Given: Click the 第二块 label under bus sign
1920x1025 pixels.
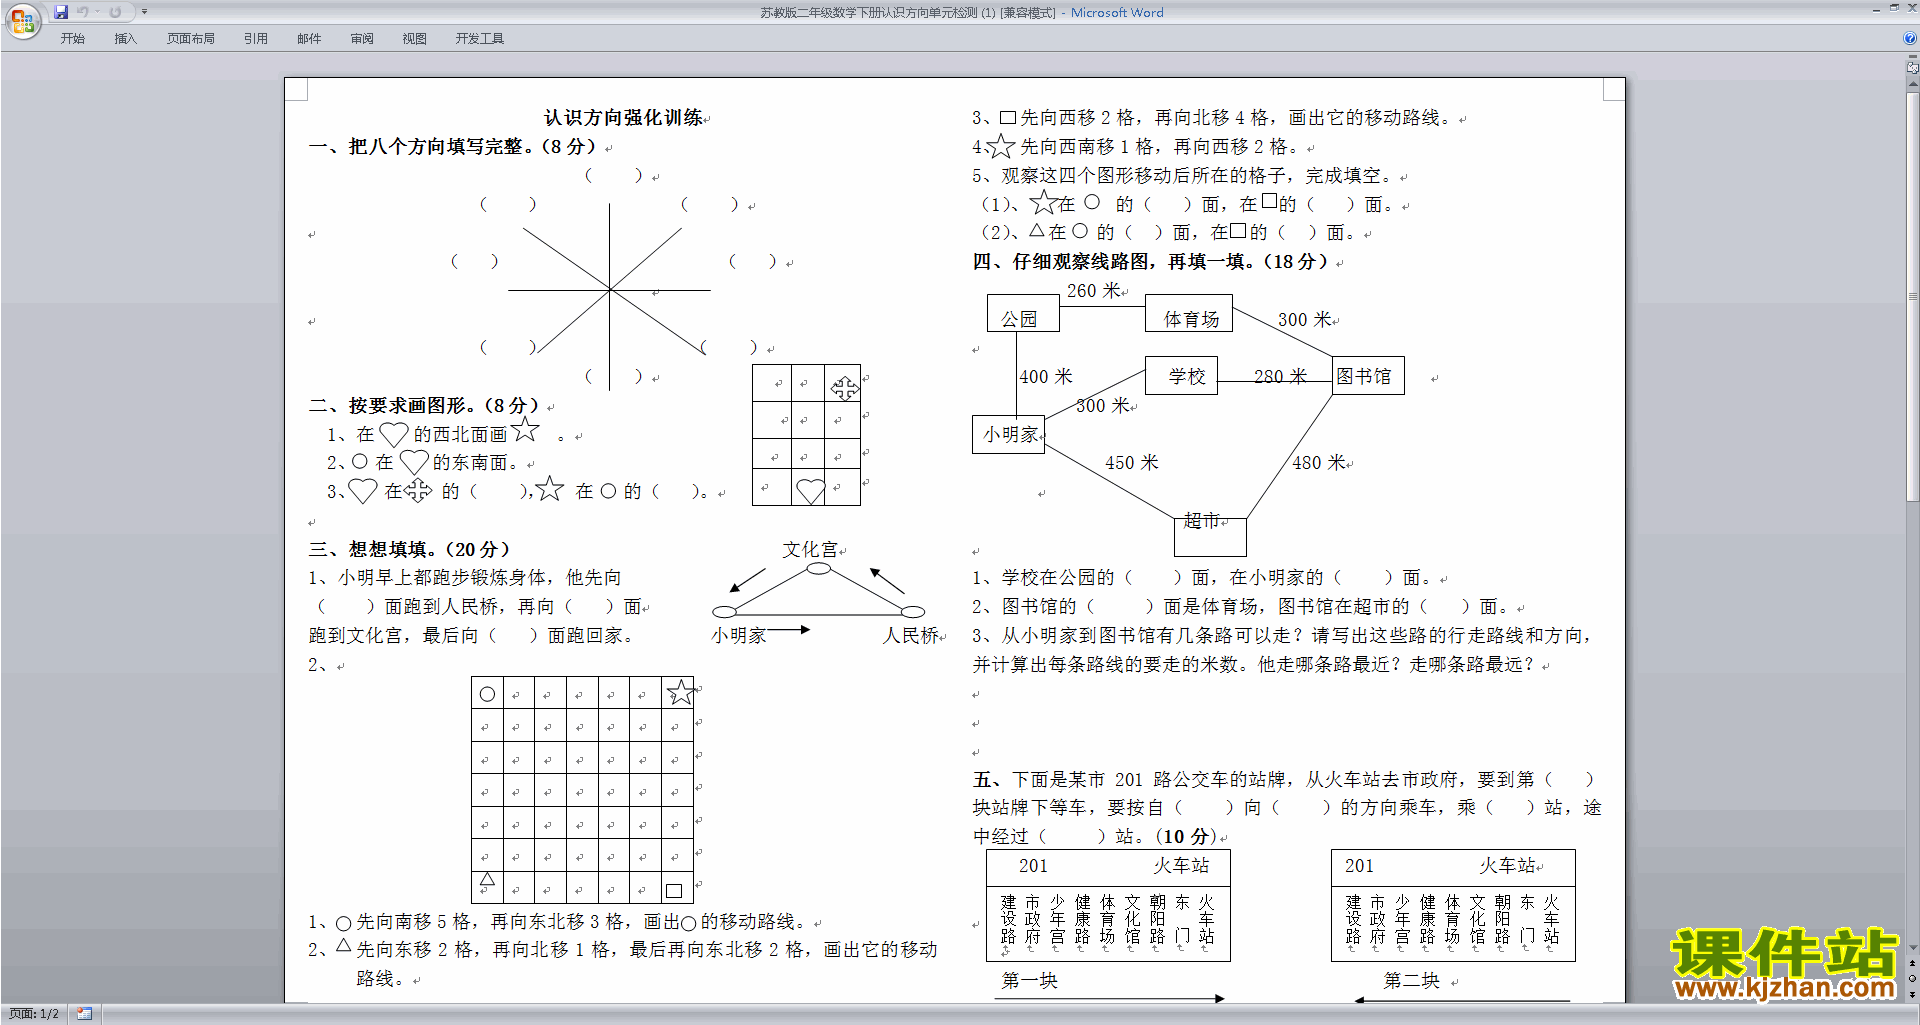Looking at the screenshot, I should tap(1412, 981).
